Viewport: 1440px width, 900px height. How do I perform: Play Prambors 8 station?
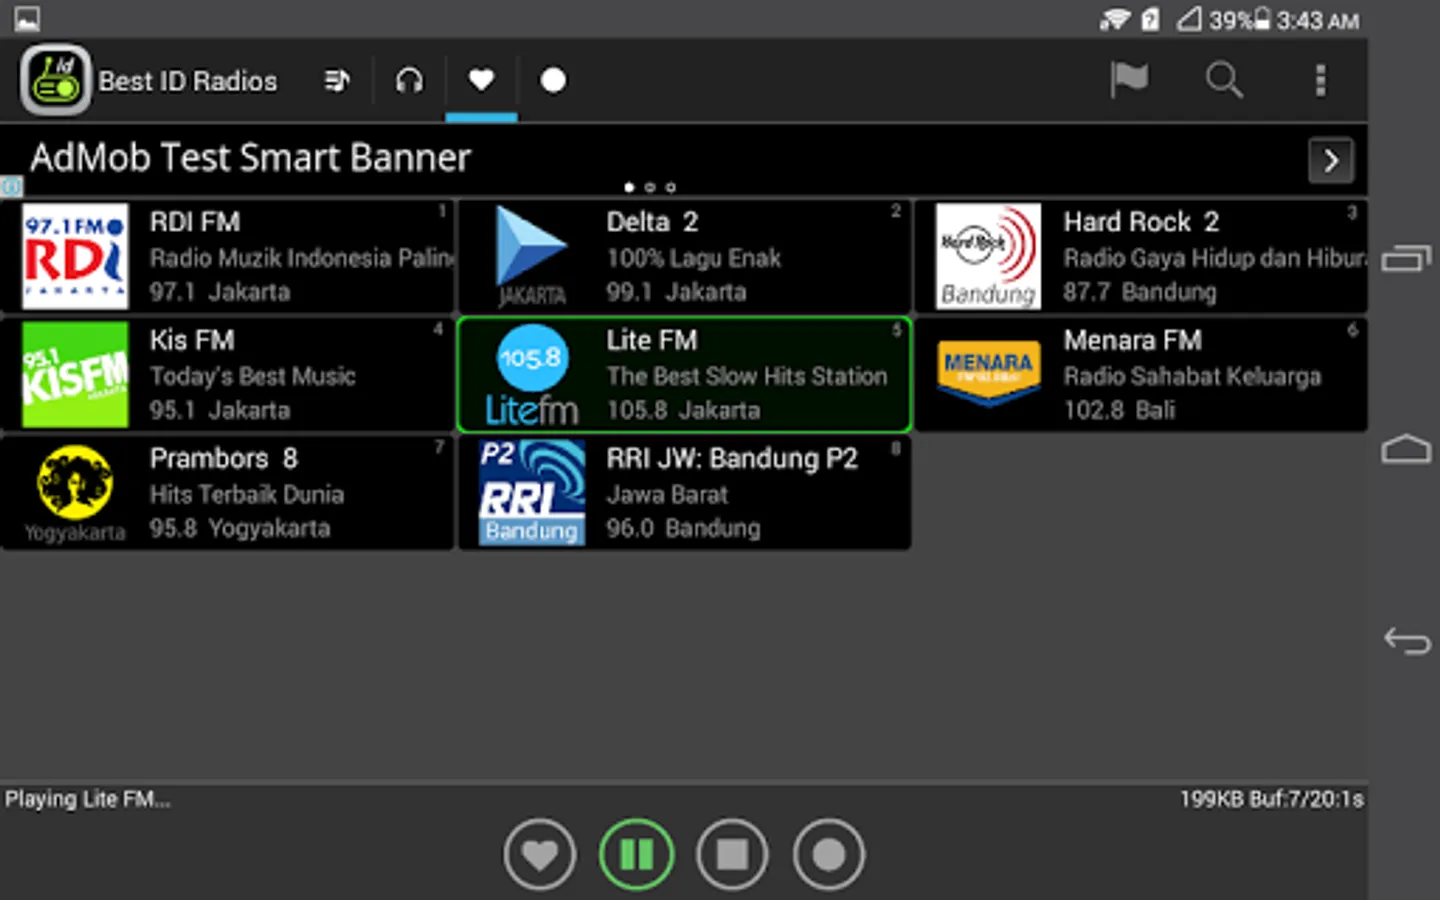pyautogui.click(x=228, y=492)
